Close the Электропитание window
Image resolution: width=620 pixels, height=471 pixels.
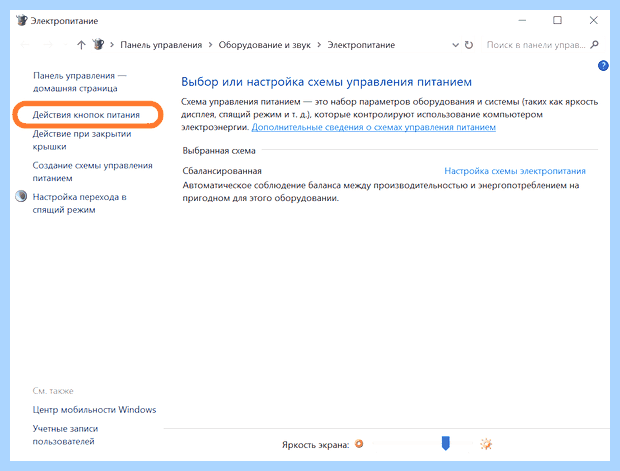[x=594, y=20]
